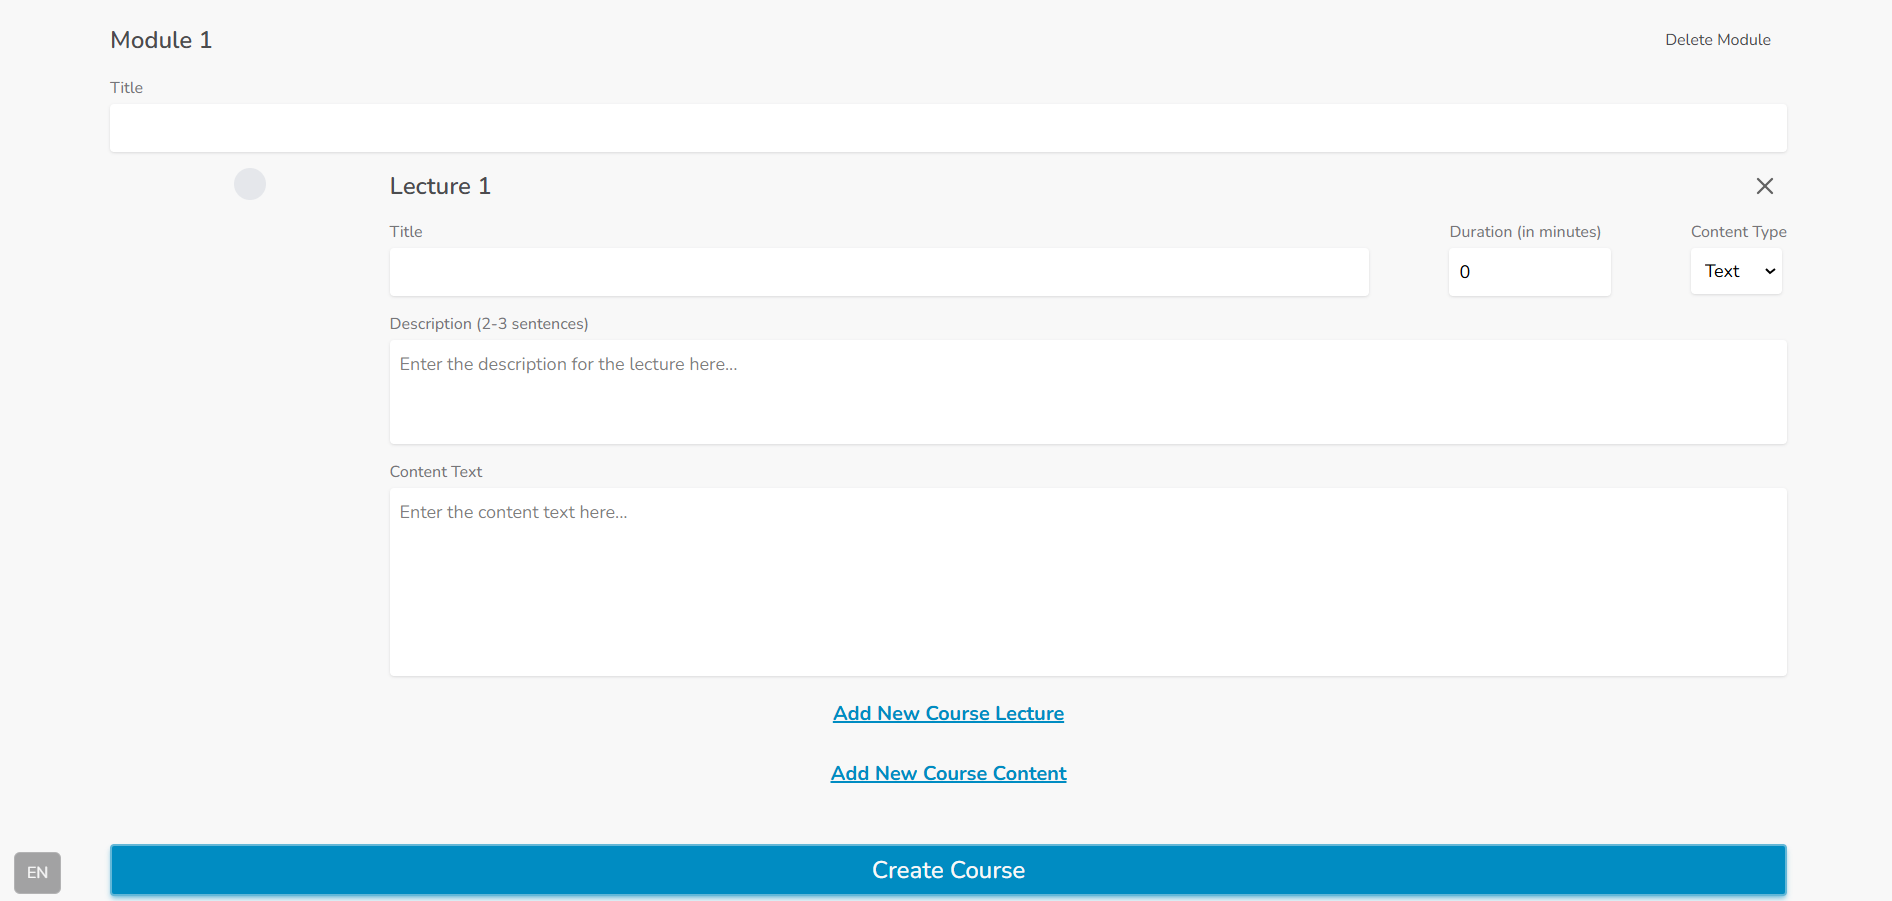Focus the Module 1 Title input field
The height and width of the screenshot is (901, 1892).
pyautogui.click(x=947, y=128)
